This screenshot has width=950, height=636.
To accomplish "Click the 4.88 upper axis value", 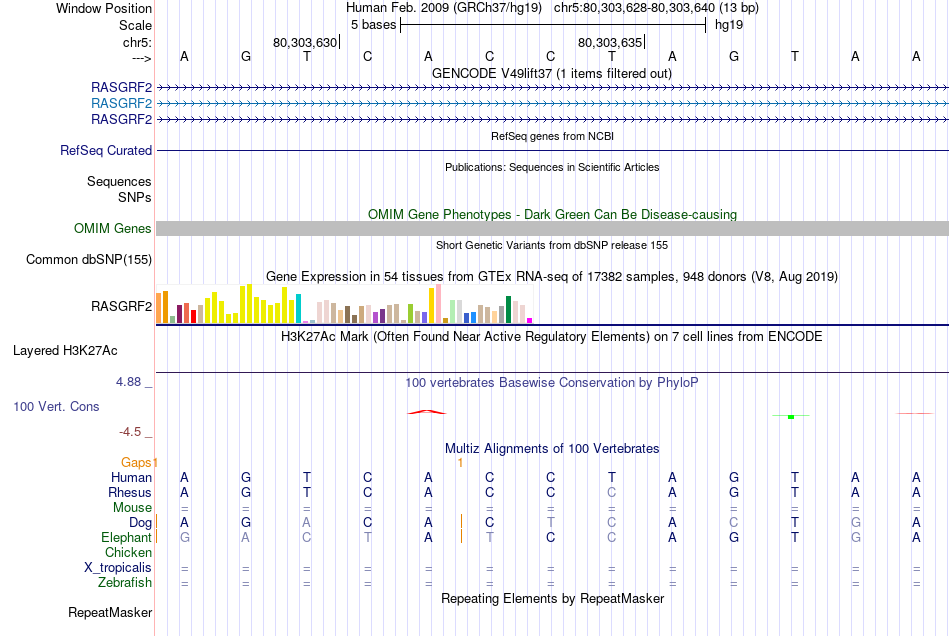I will point(128,382).
